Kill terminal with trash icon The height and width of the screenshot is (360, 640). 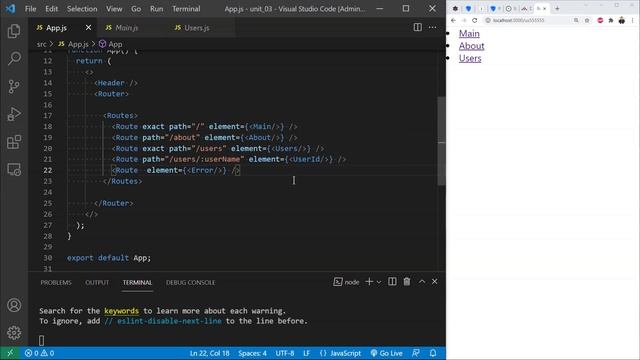pos(407,282)
